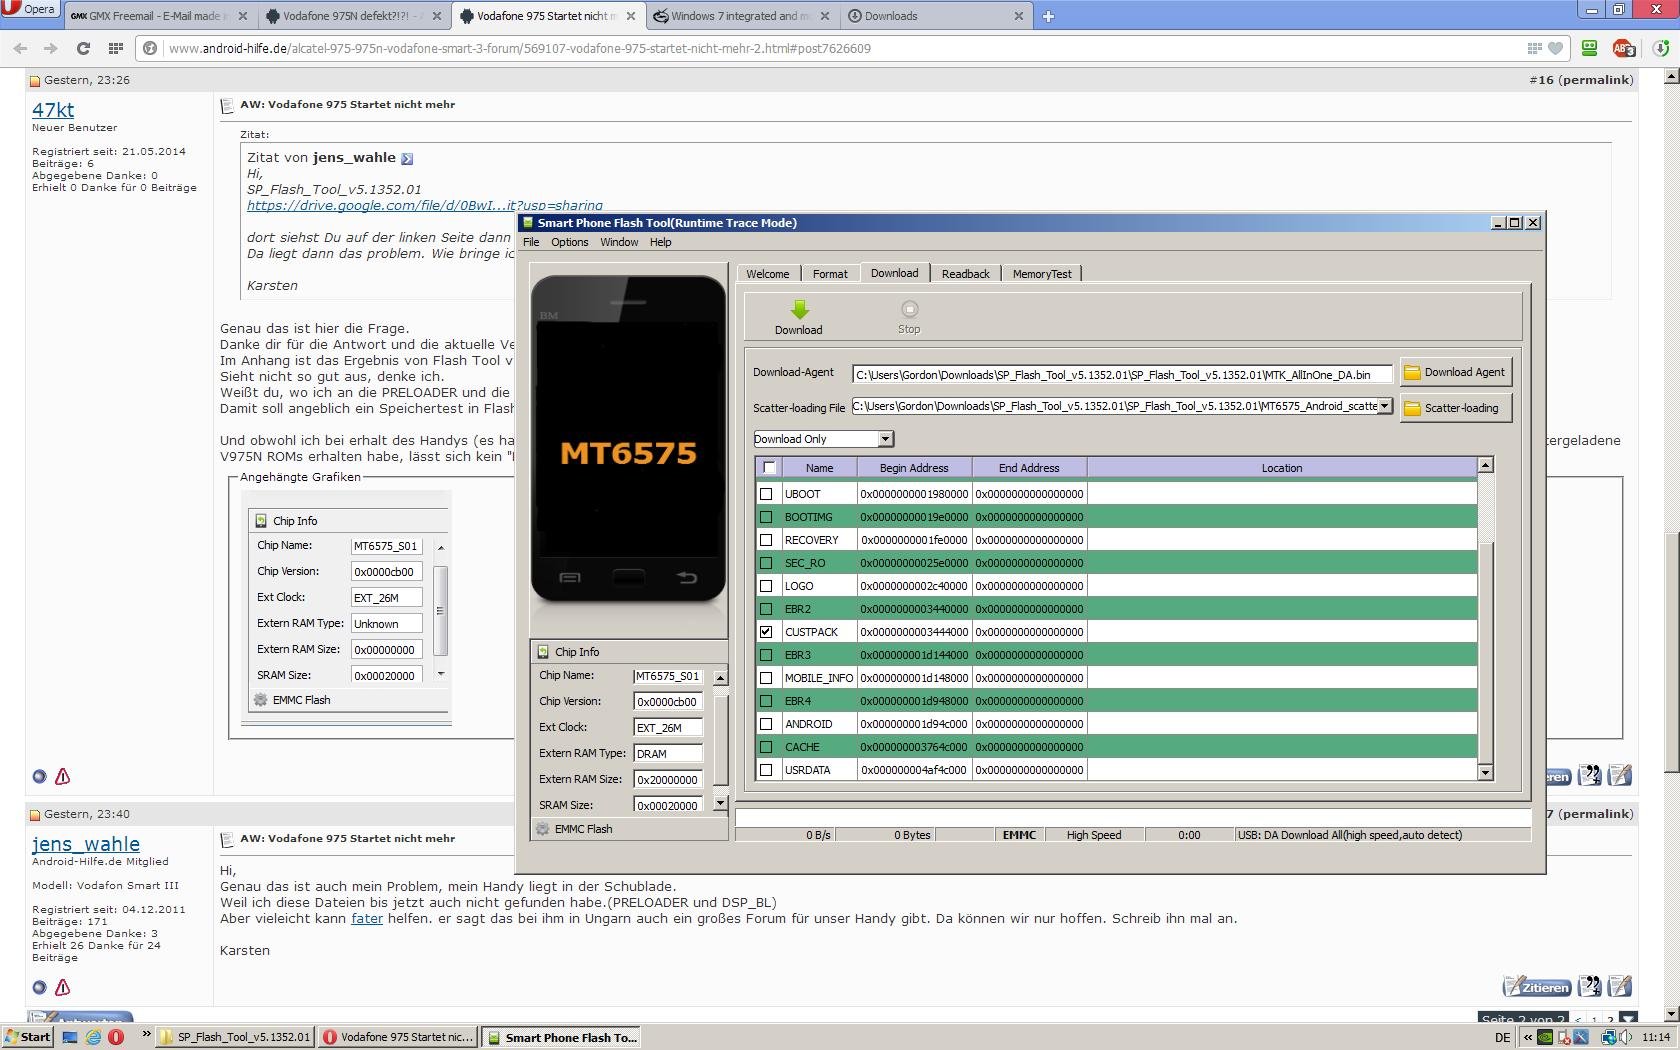Switch to the Readback tab
Viewport: 1680px width, 1050px height.
pos(966,274)
